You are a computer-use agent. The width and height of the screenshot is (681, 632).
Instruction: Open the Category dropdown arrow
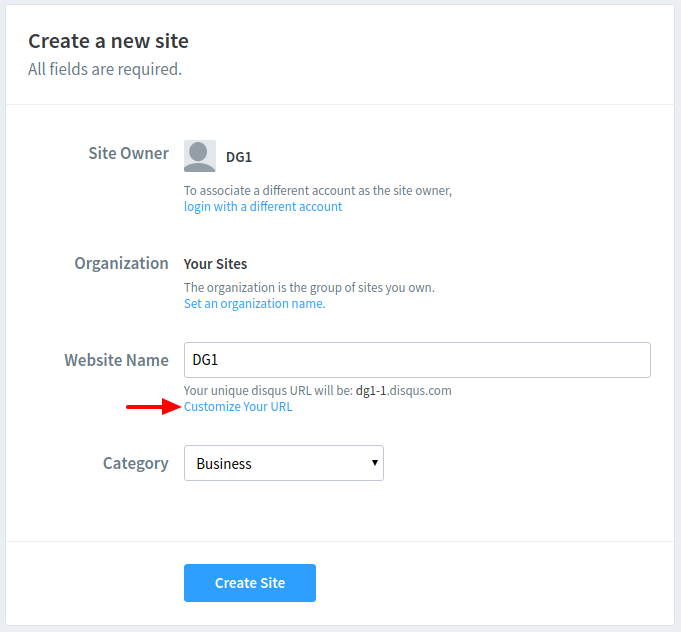[374, 463]
